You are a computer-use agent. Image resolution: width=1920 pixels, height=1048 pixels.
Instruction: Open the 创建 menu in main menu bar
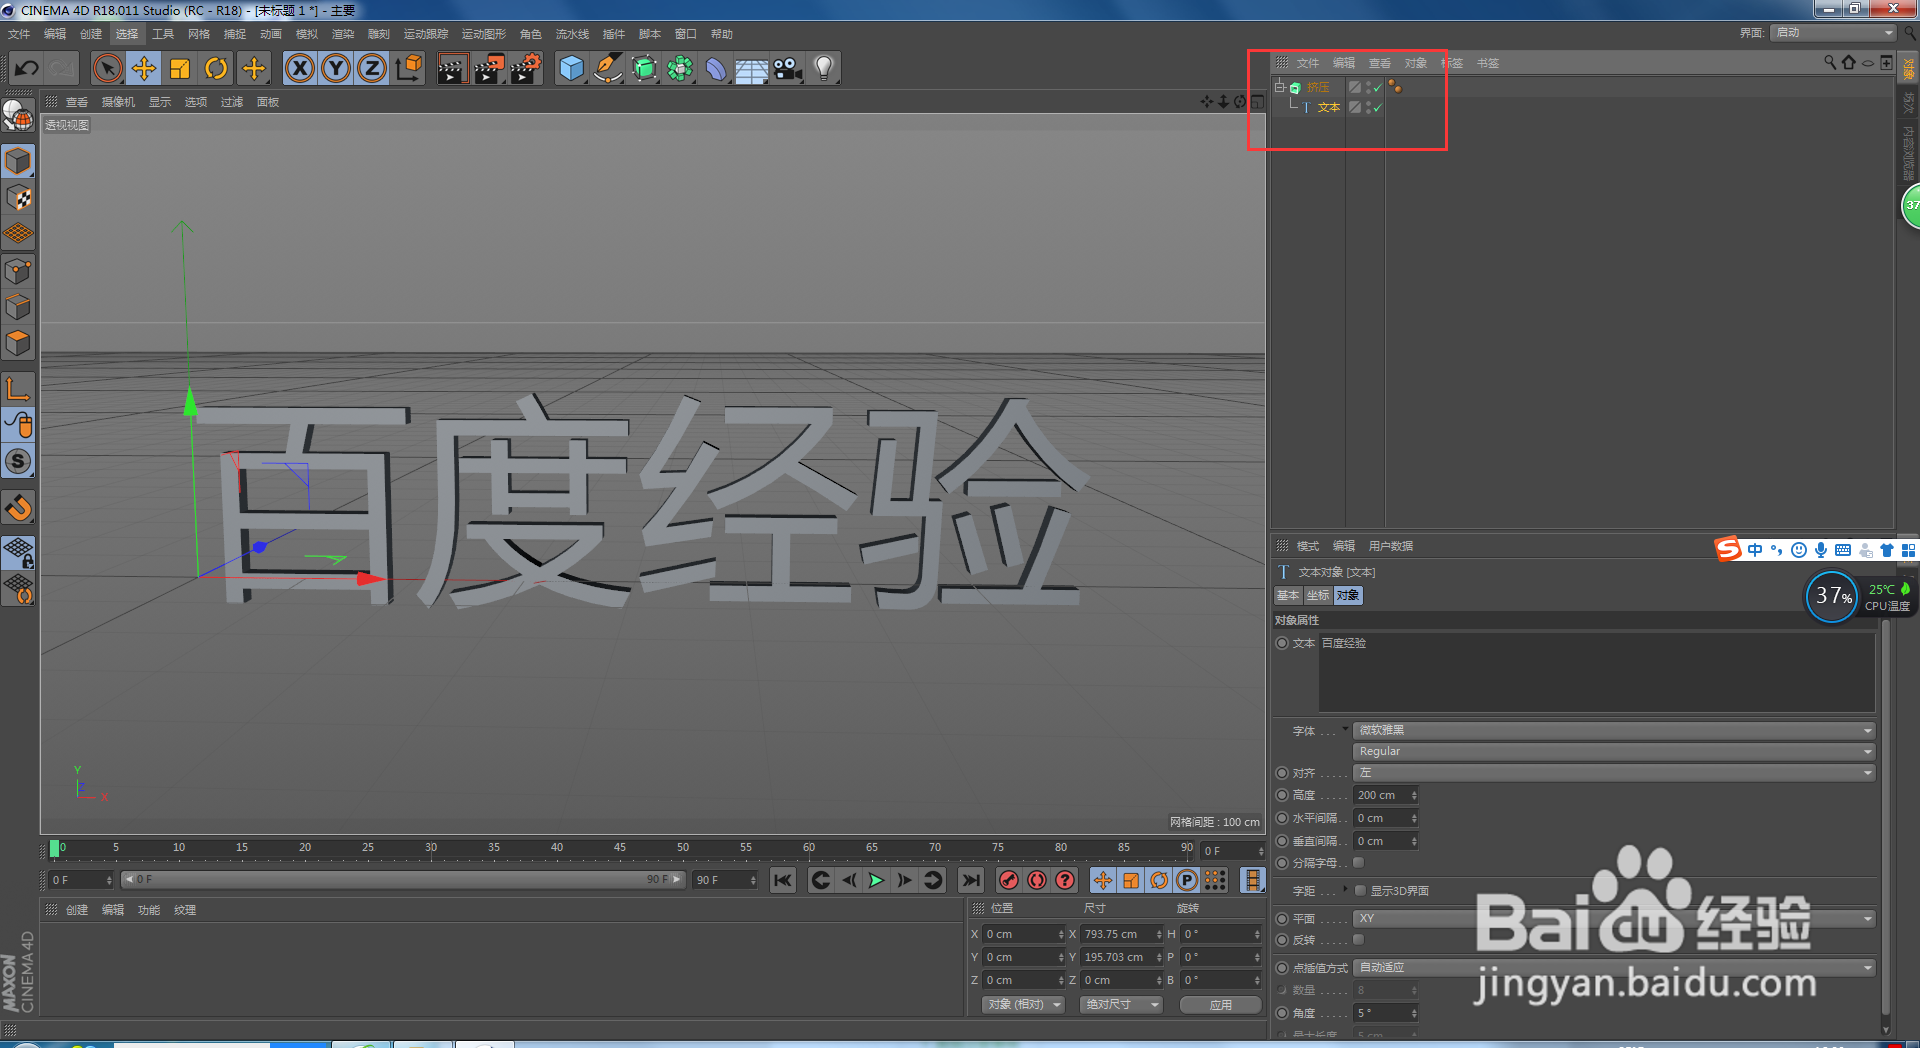point(91,34)
